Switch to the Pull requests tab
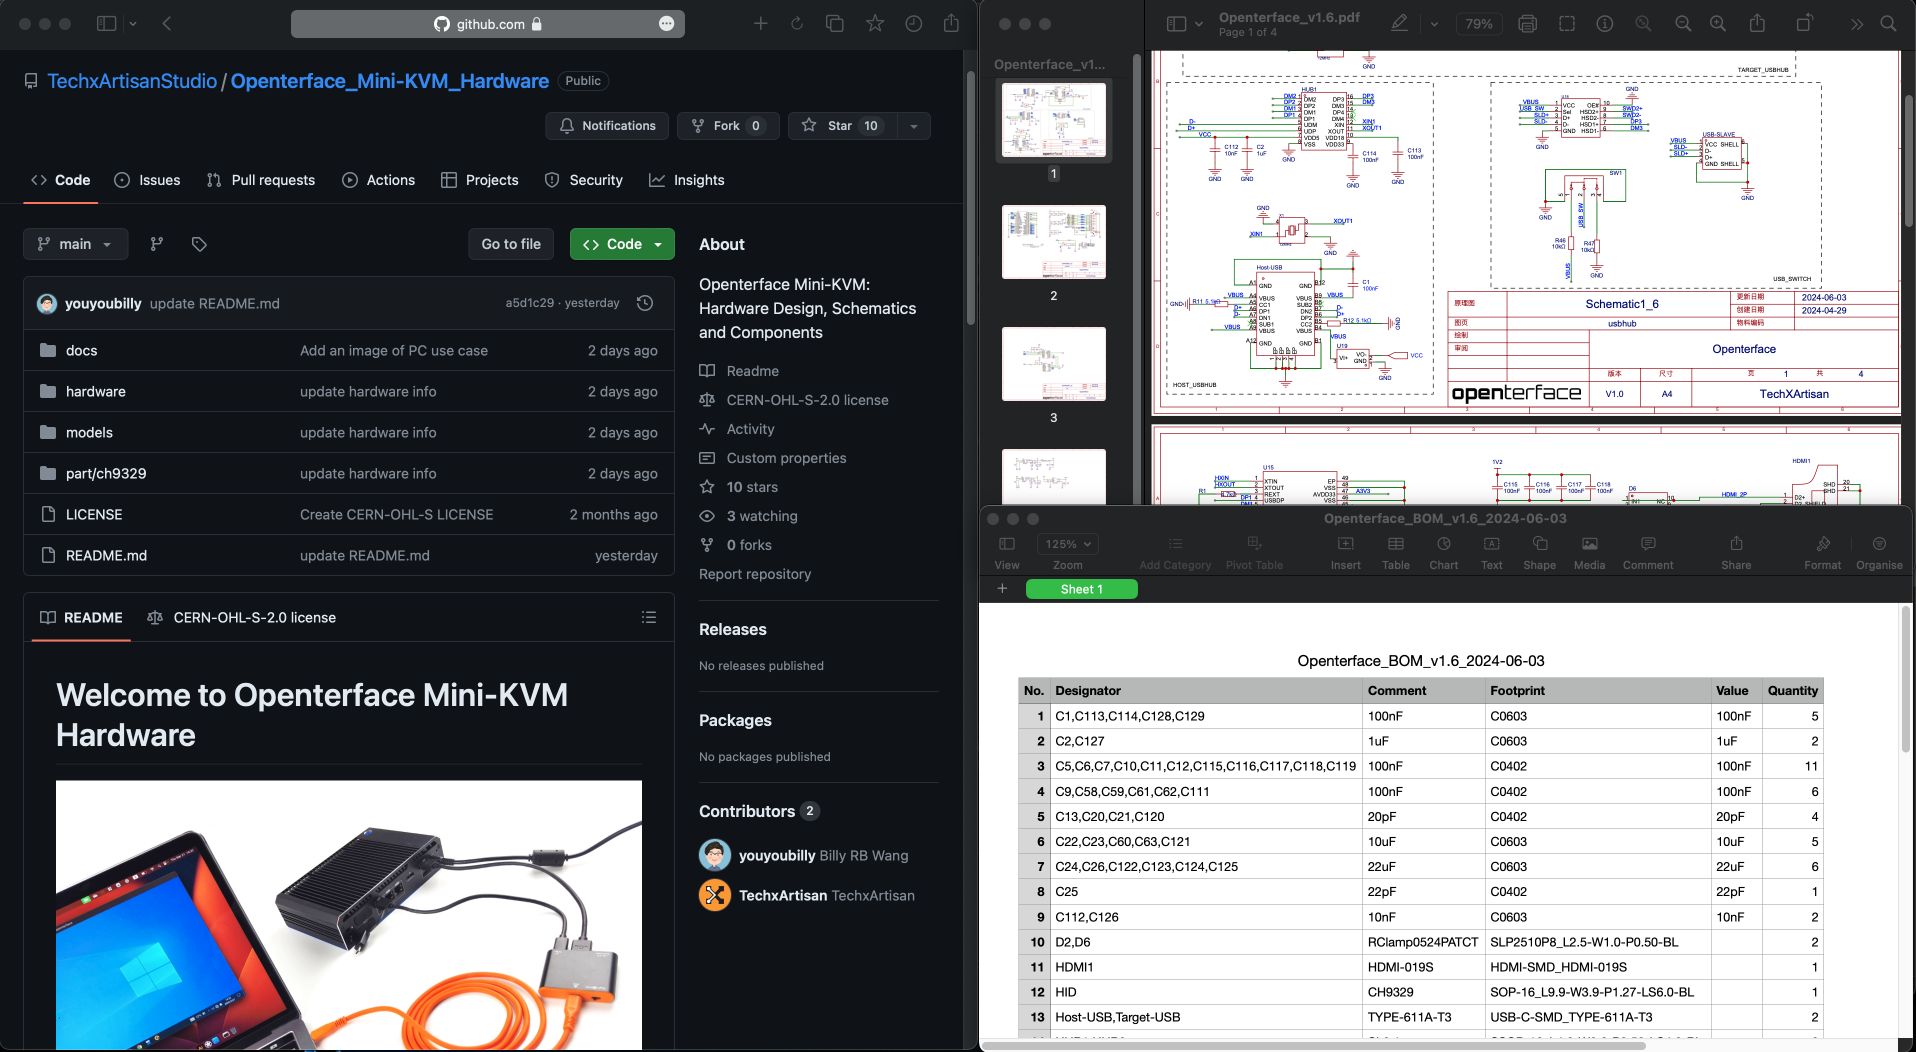The height and width of the screenshot is (1052, 1916). tap(260, 180)
